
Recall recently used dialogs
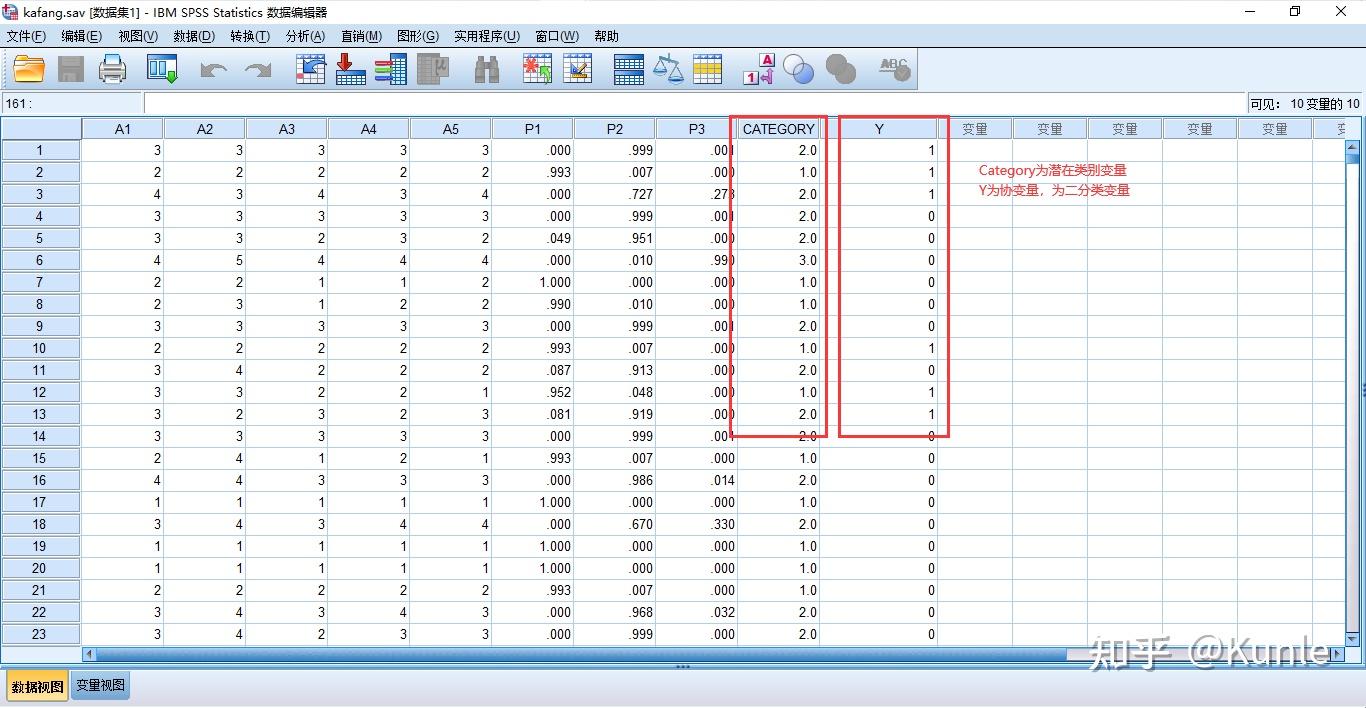coord(161,68)
